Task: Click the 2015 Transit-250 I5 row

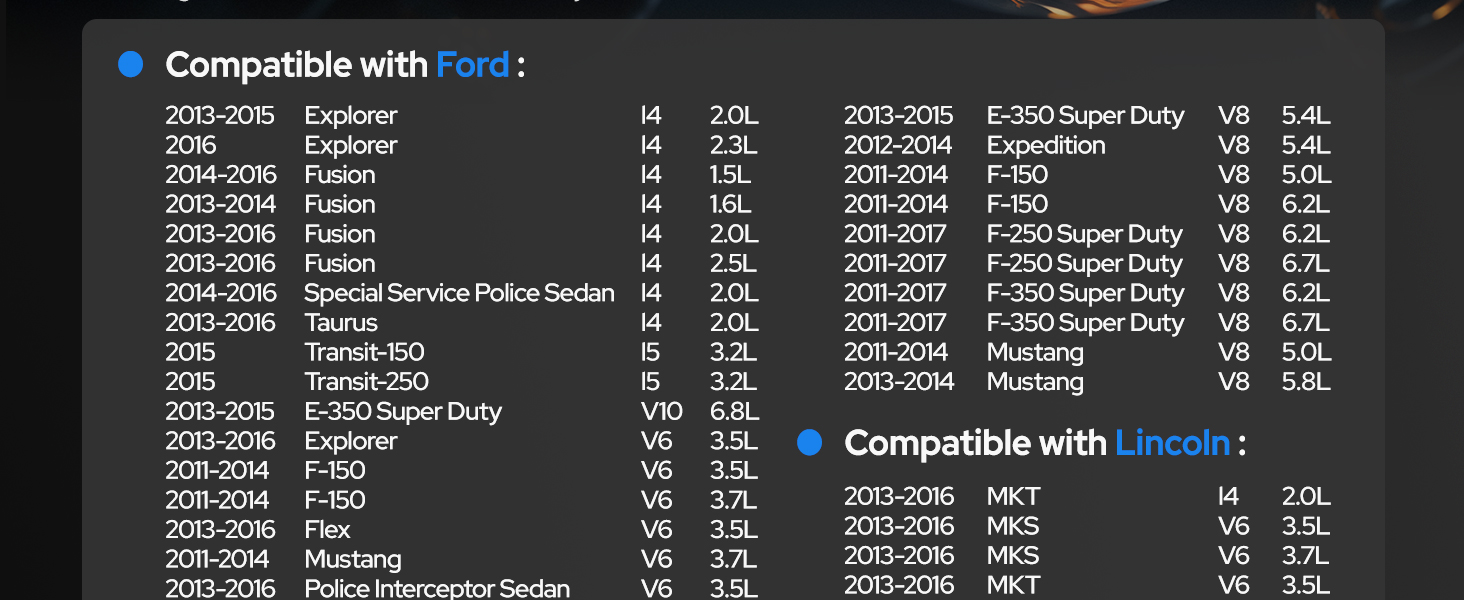Action: tap(462, 382)
